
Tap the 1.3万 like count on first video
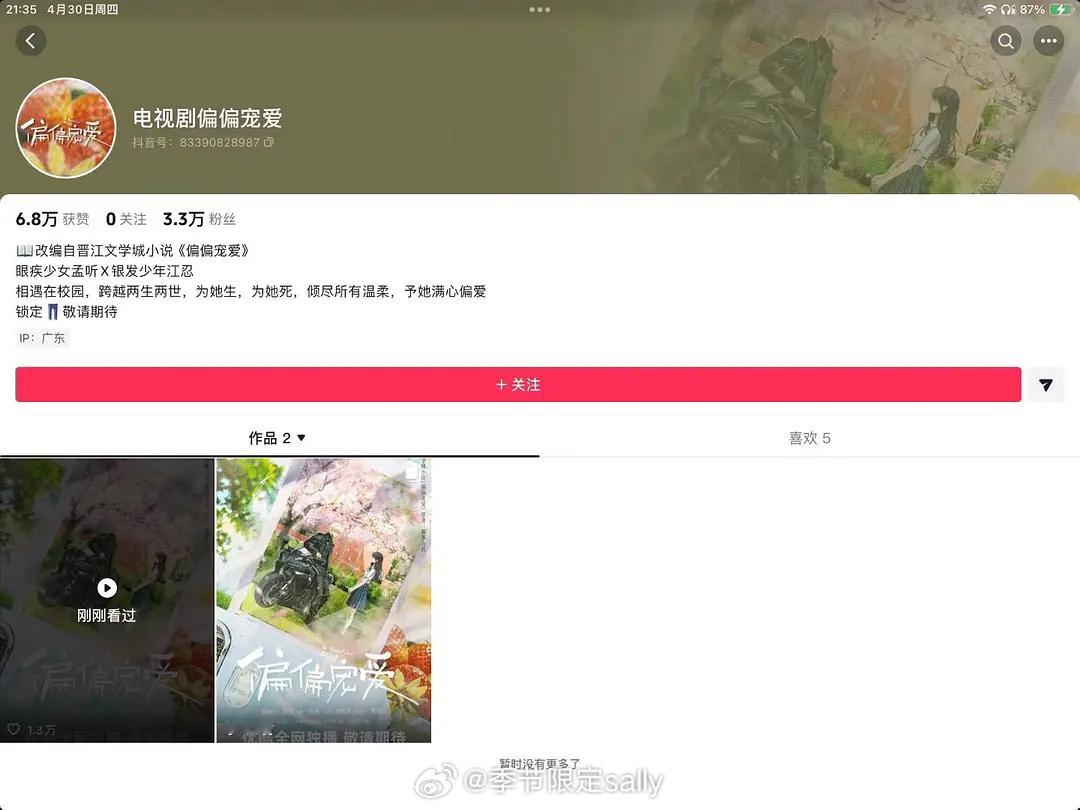(32, 729)
